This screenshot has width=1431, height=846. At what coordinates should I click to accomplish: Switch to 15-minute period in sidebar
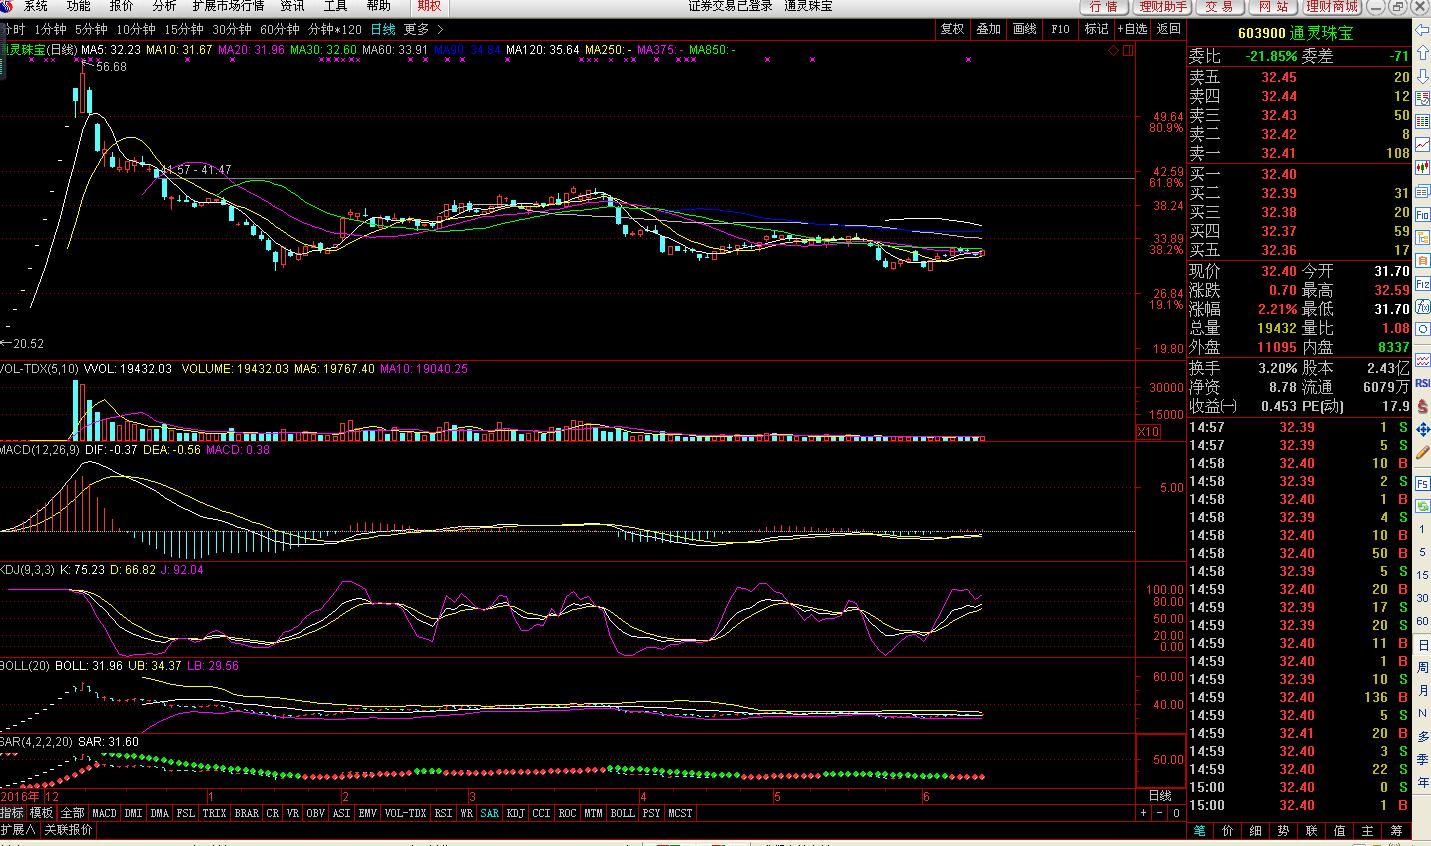tap(1422, 575)
